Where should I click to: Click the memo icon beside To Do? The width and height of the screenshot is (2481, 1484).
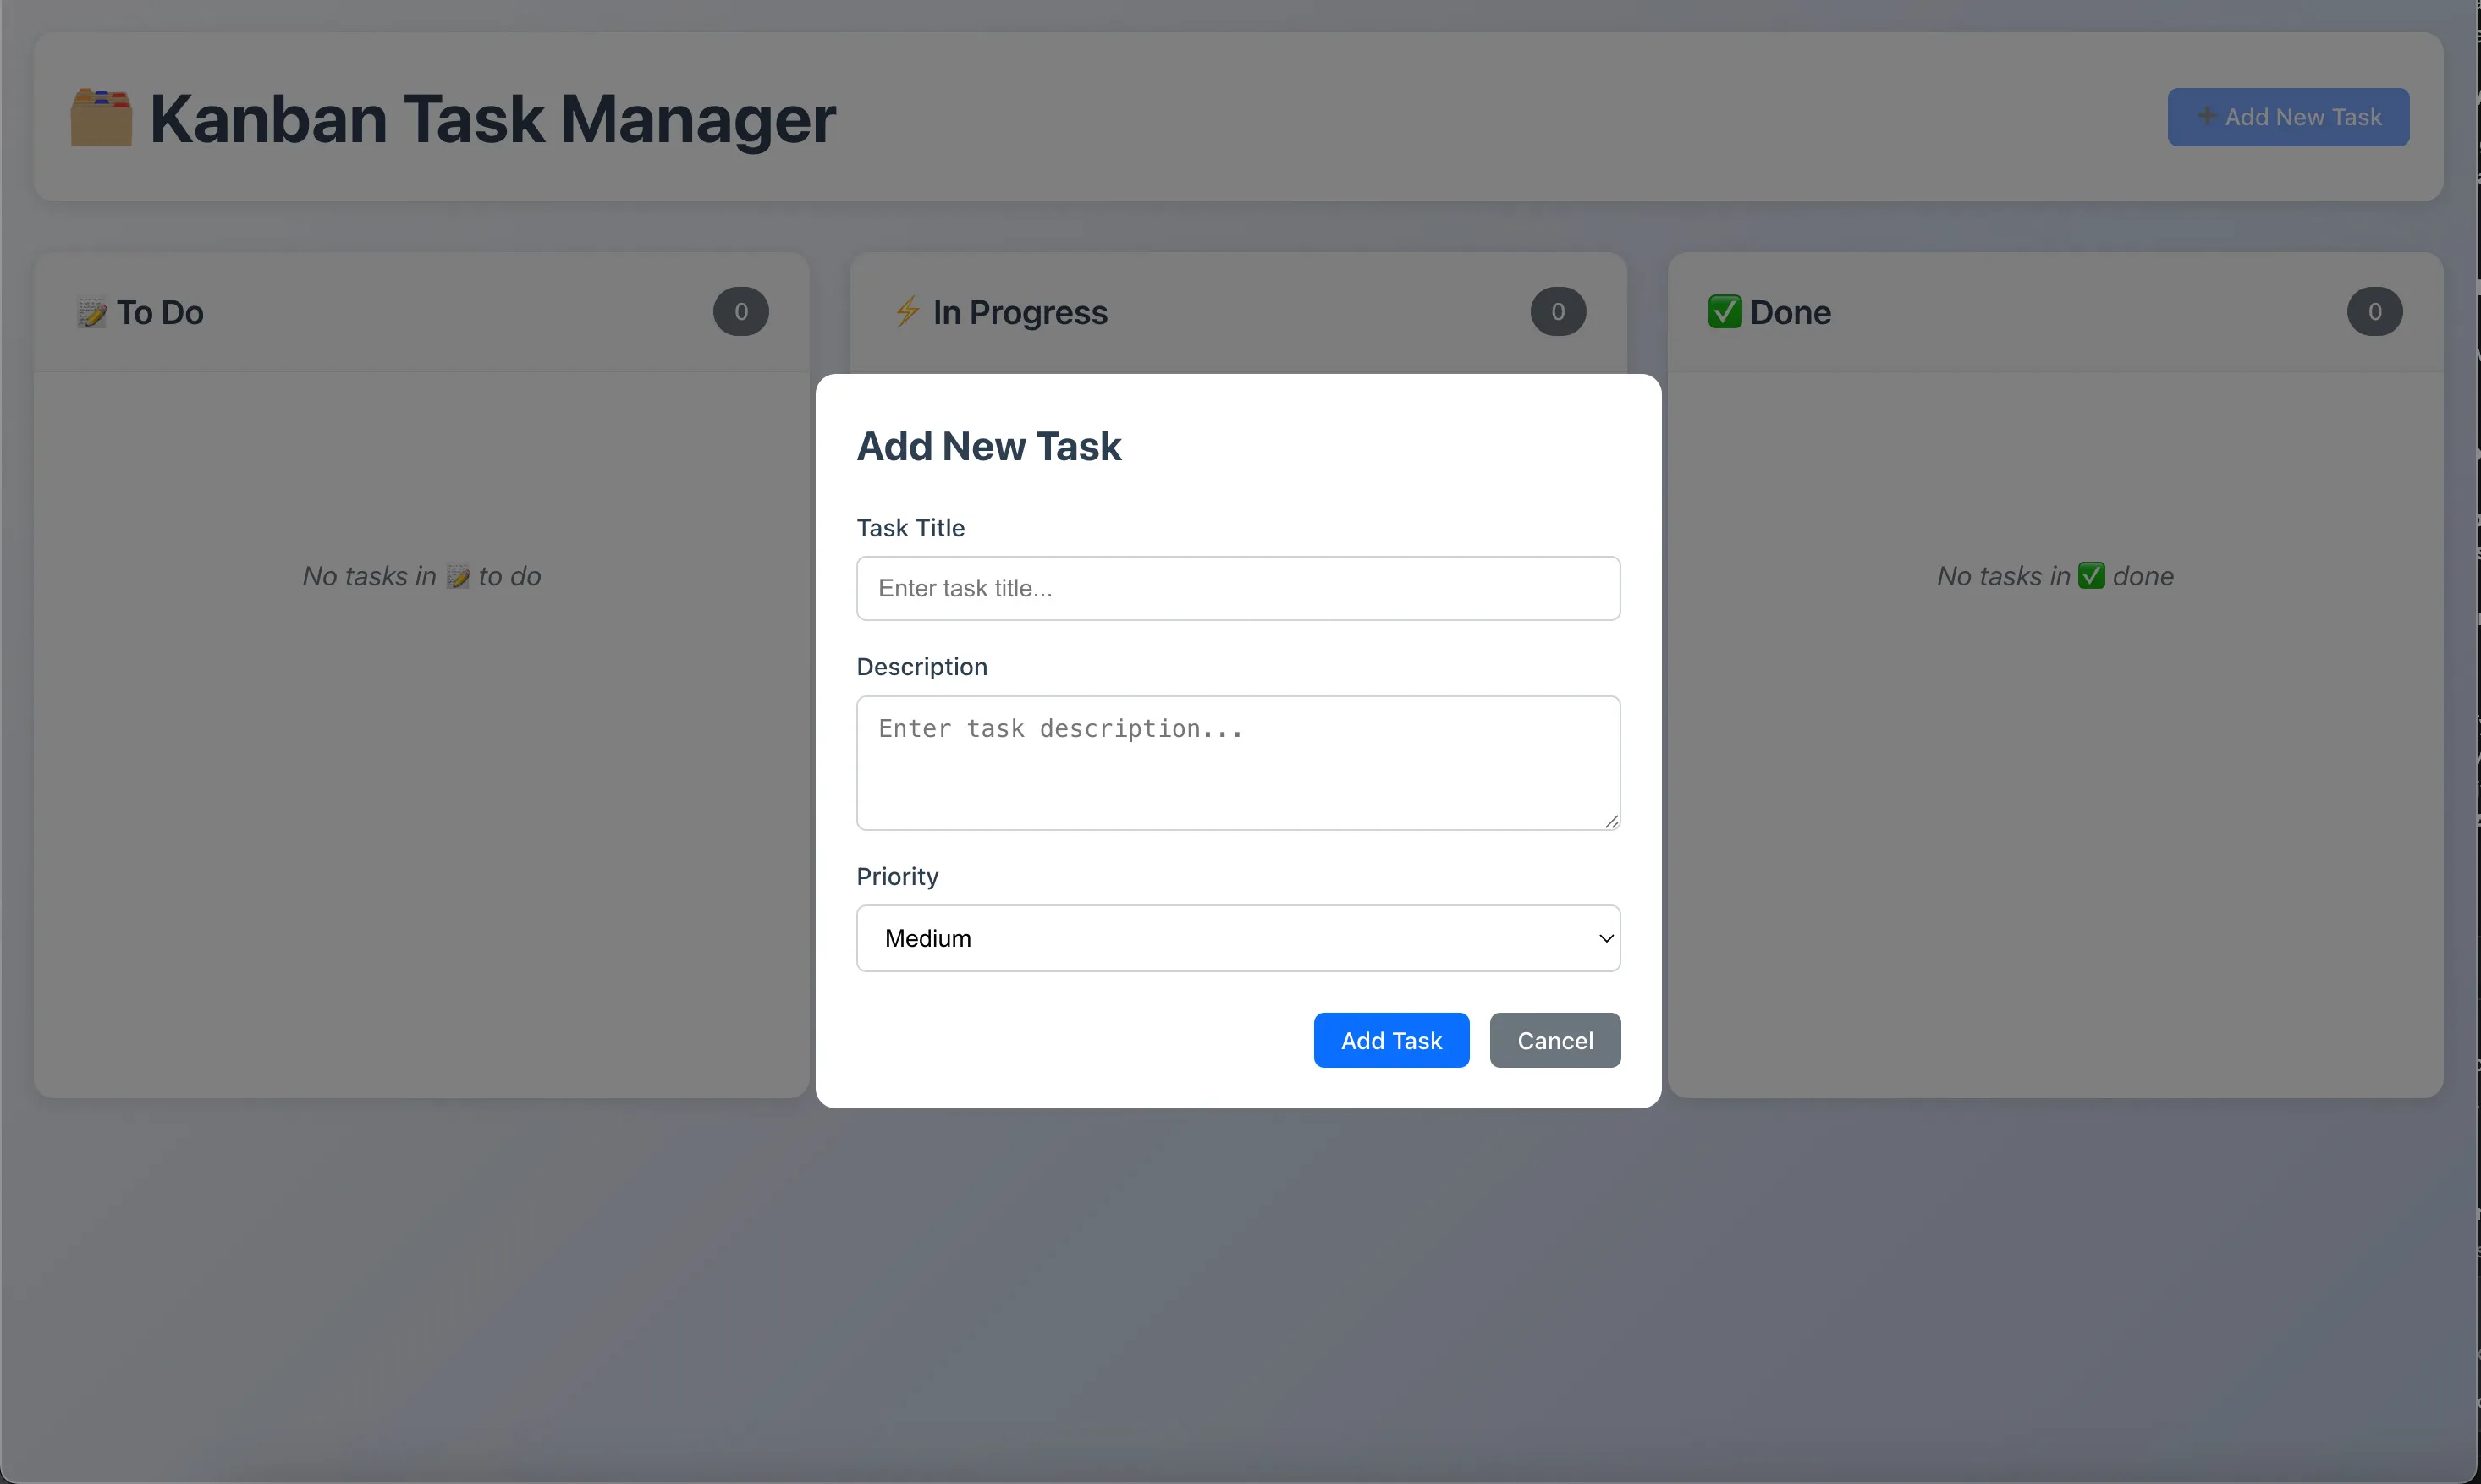(x=92, y=312)
